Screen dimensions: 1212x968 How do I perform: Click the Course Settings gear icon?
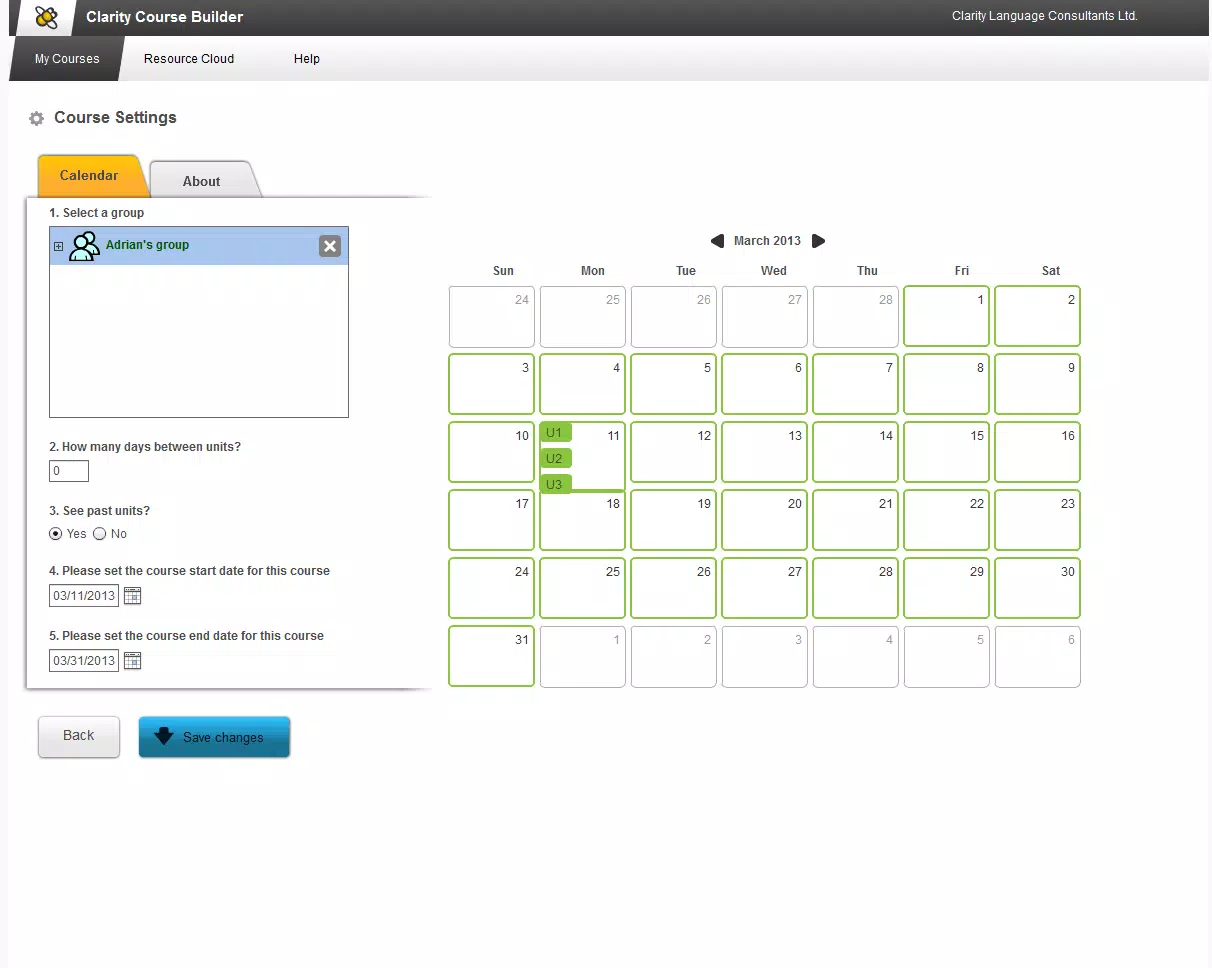[37, 118]
